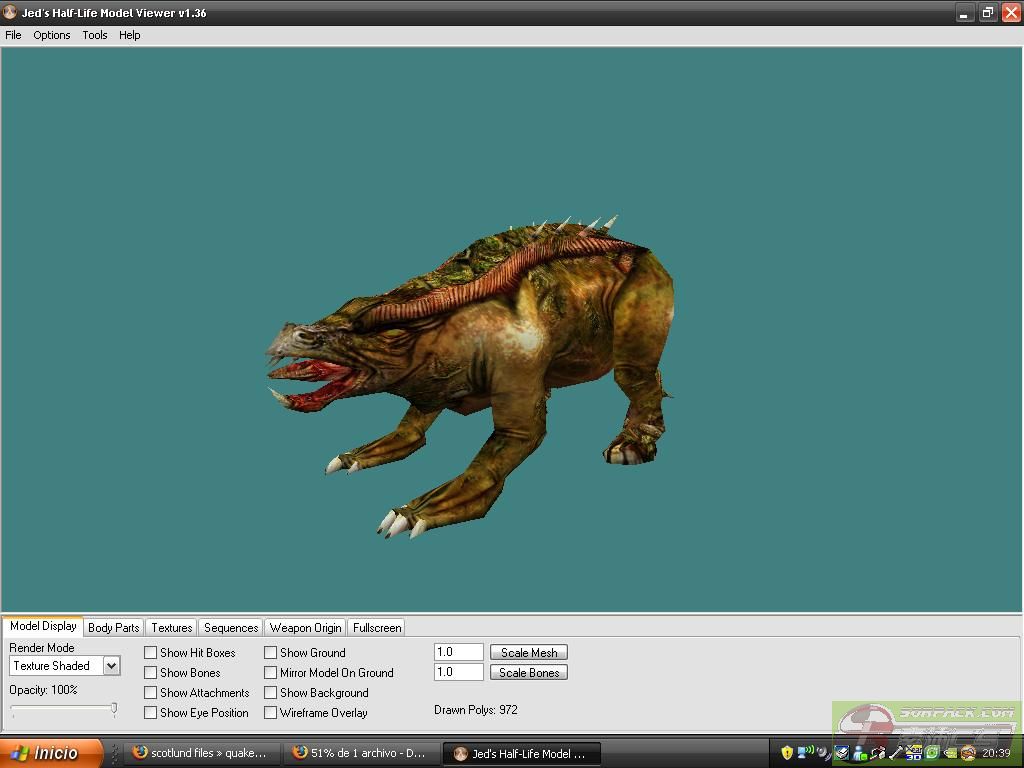1024x768 pixels.
Task: Enable Show Hit Boxes checkbox
Action: click(x=151, y=653)
